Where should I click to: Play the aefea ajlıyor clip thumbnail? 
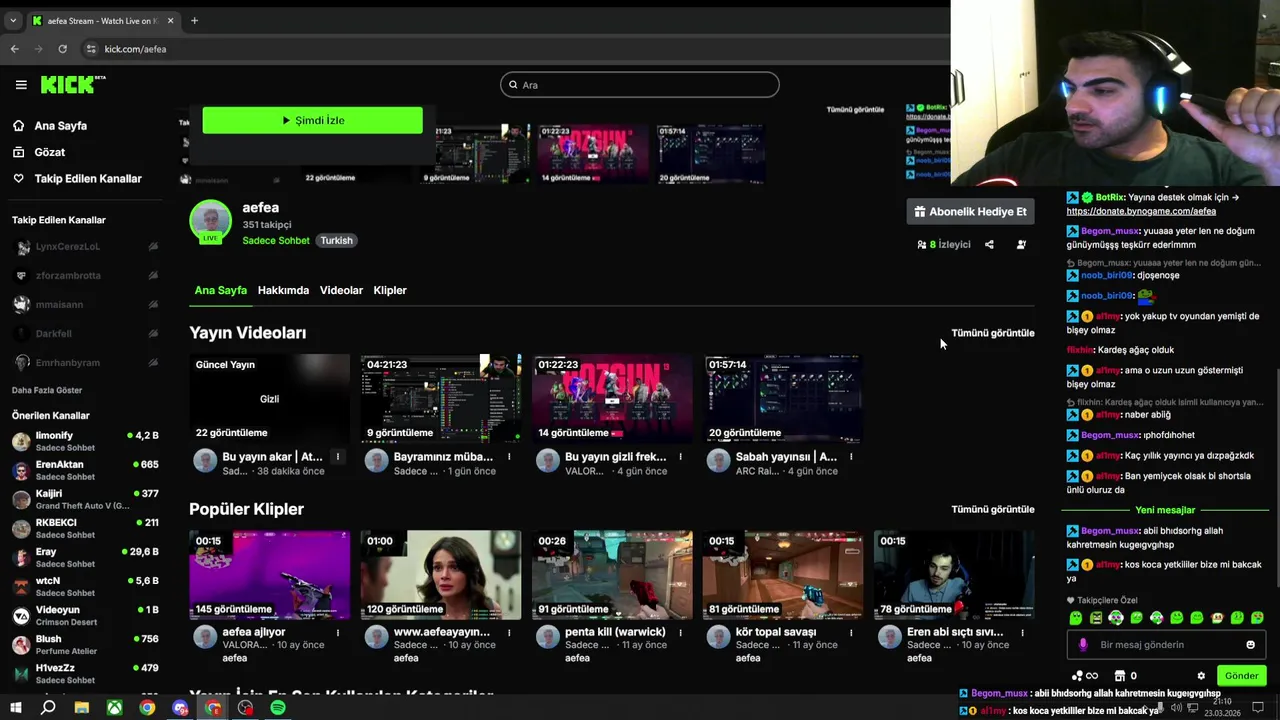270,575
